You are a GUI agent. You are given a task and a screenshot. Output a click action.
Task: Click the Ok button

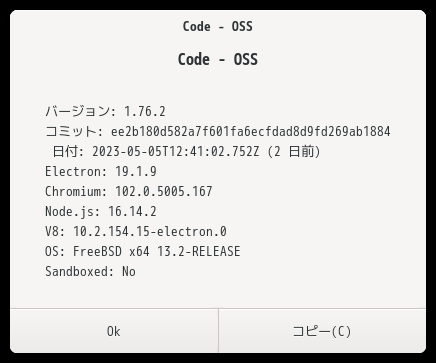pos(114,331)
